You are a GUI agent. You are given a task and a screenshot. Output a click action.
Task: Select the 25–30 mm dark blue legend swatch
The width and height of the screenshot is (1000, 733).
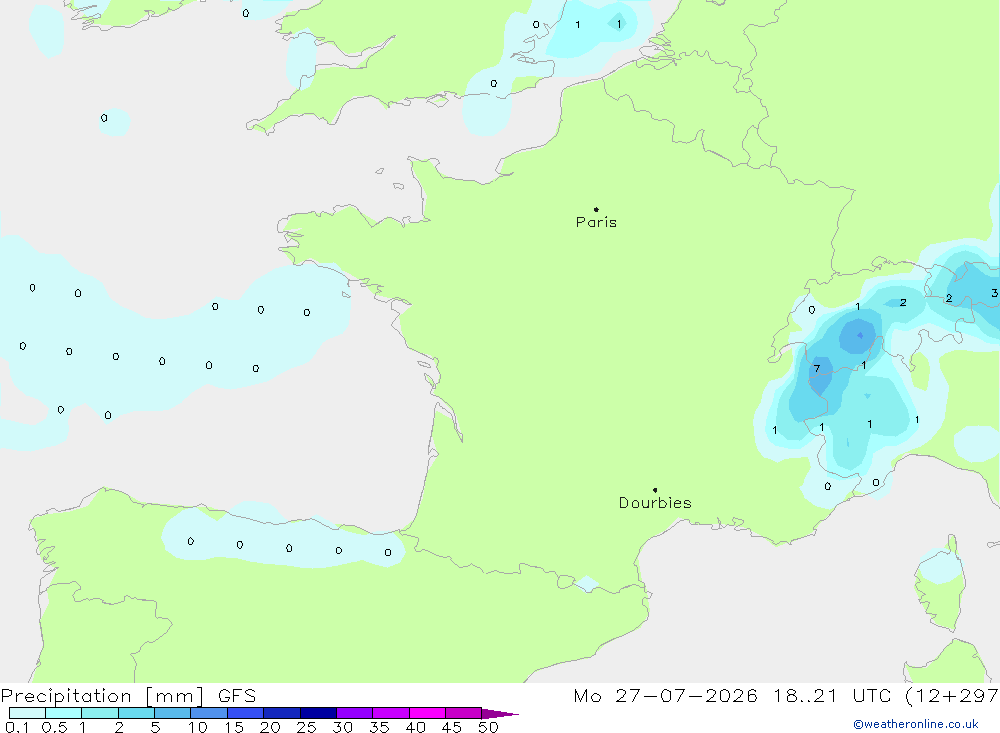(x=318, y=713)
